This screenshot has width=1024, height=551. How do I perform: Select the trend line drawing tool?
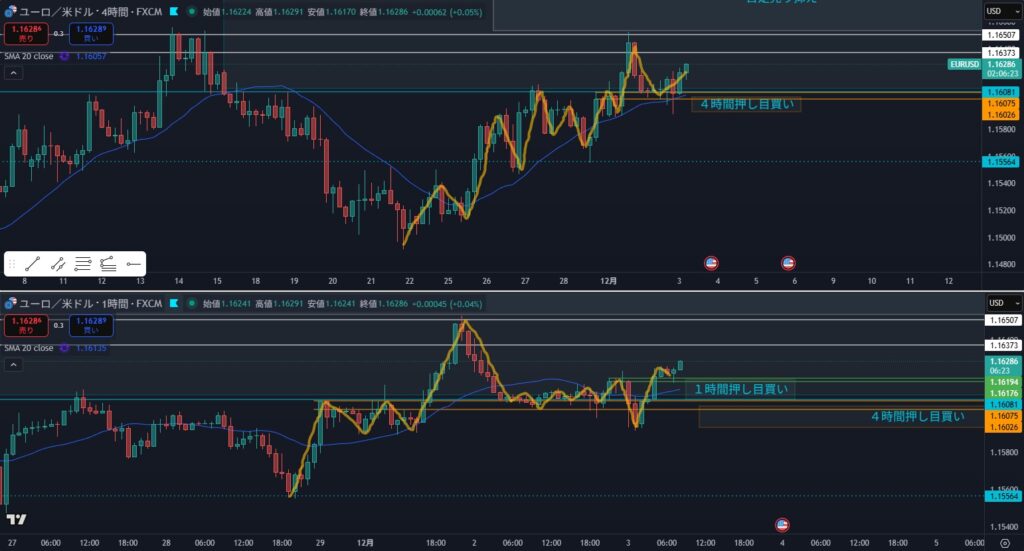33,264
